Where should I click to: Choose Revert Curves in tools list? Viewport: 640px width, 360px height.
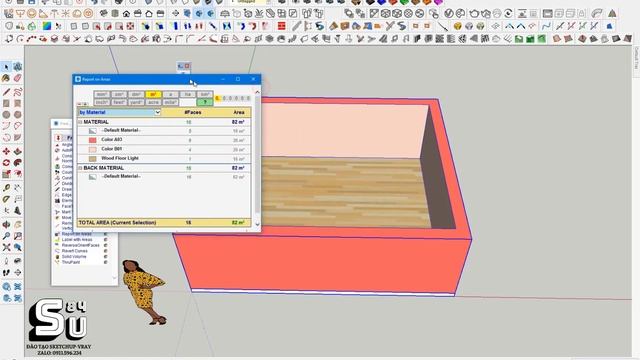[x=74, y=251]
